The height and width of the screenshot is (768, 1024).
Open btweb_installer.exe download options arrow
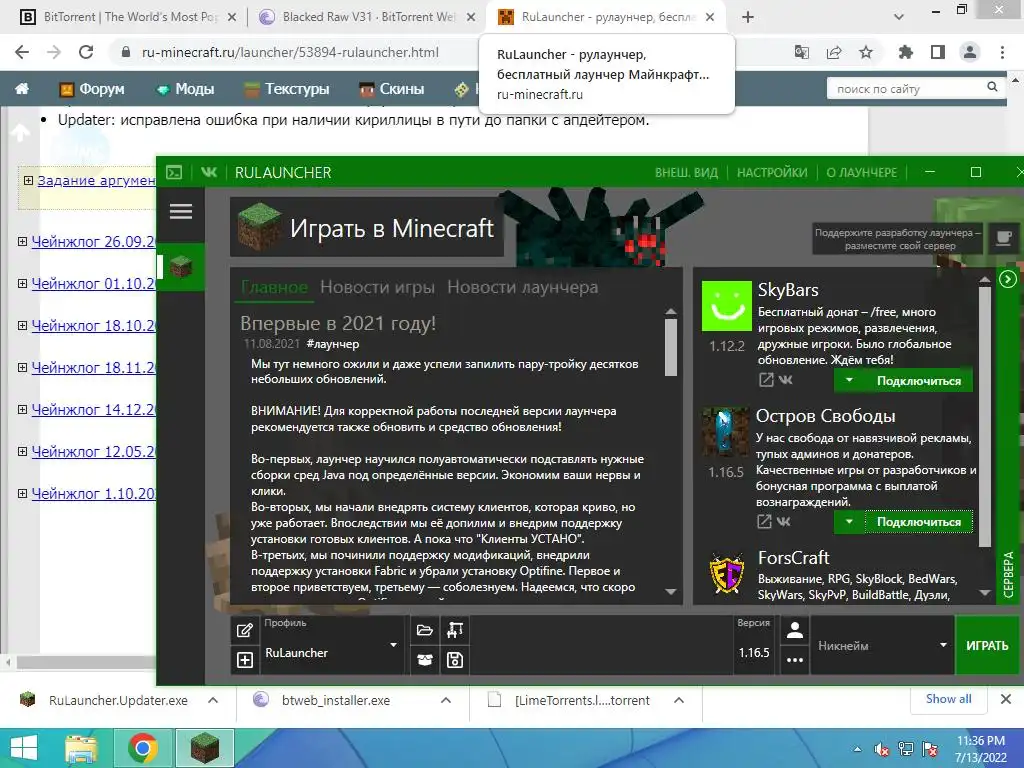coord(446,700)
